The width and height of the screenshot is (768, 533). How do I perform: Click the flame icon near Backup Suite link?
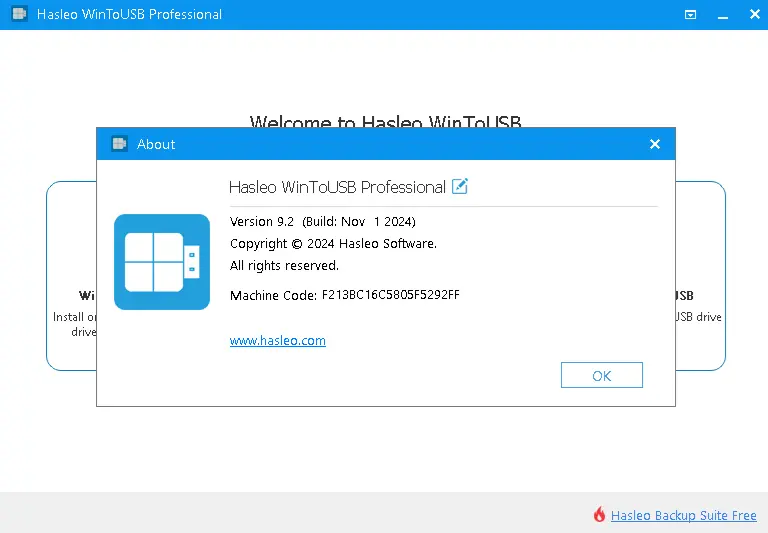[599, 515]
